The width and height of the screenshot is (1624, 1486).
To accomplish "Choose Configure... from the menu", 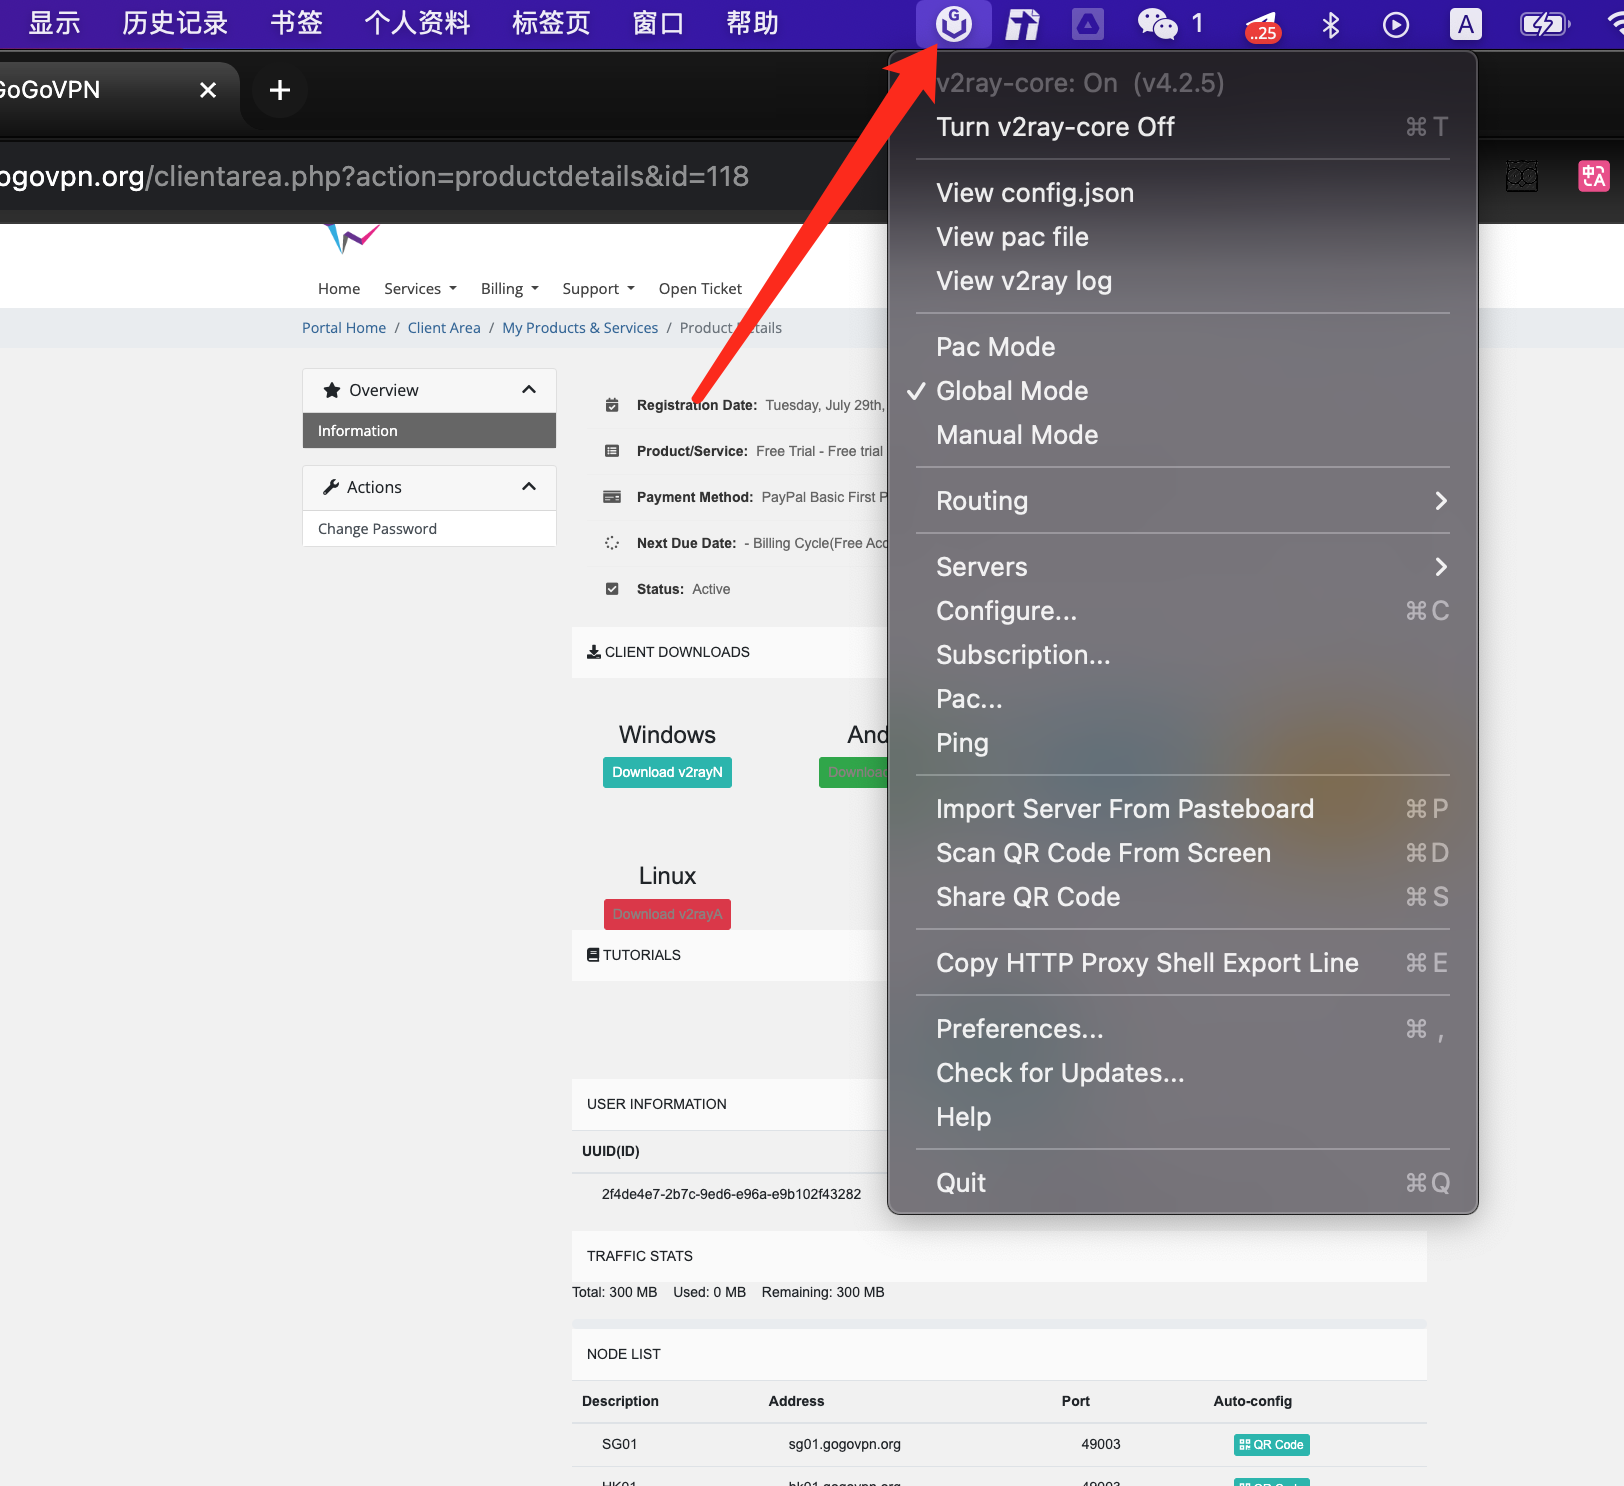I will 1182,611.
